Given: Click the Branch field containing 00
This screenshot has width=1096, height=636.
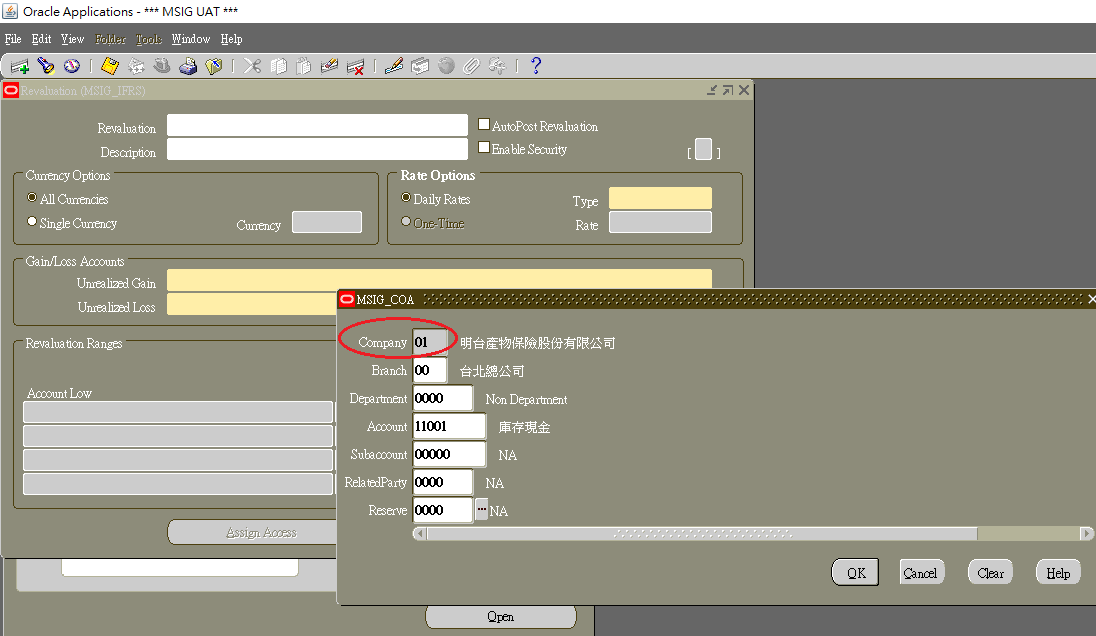Looking at the screenshot, I should pos(430,370).
